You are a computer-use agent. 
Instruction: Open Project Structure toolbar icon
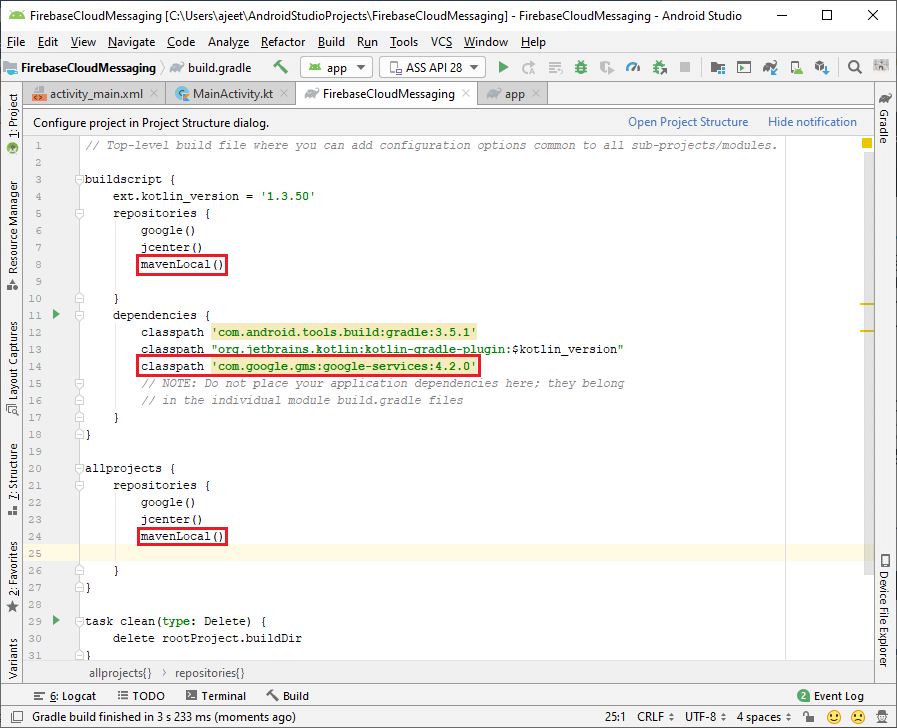click(718, 67)
